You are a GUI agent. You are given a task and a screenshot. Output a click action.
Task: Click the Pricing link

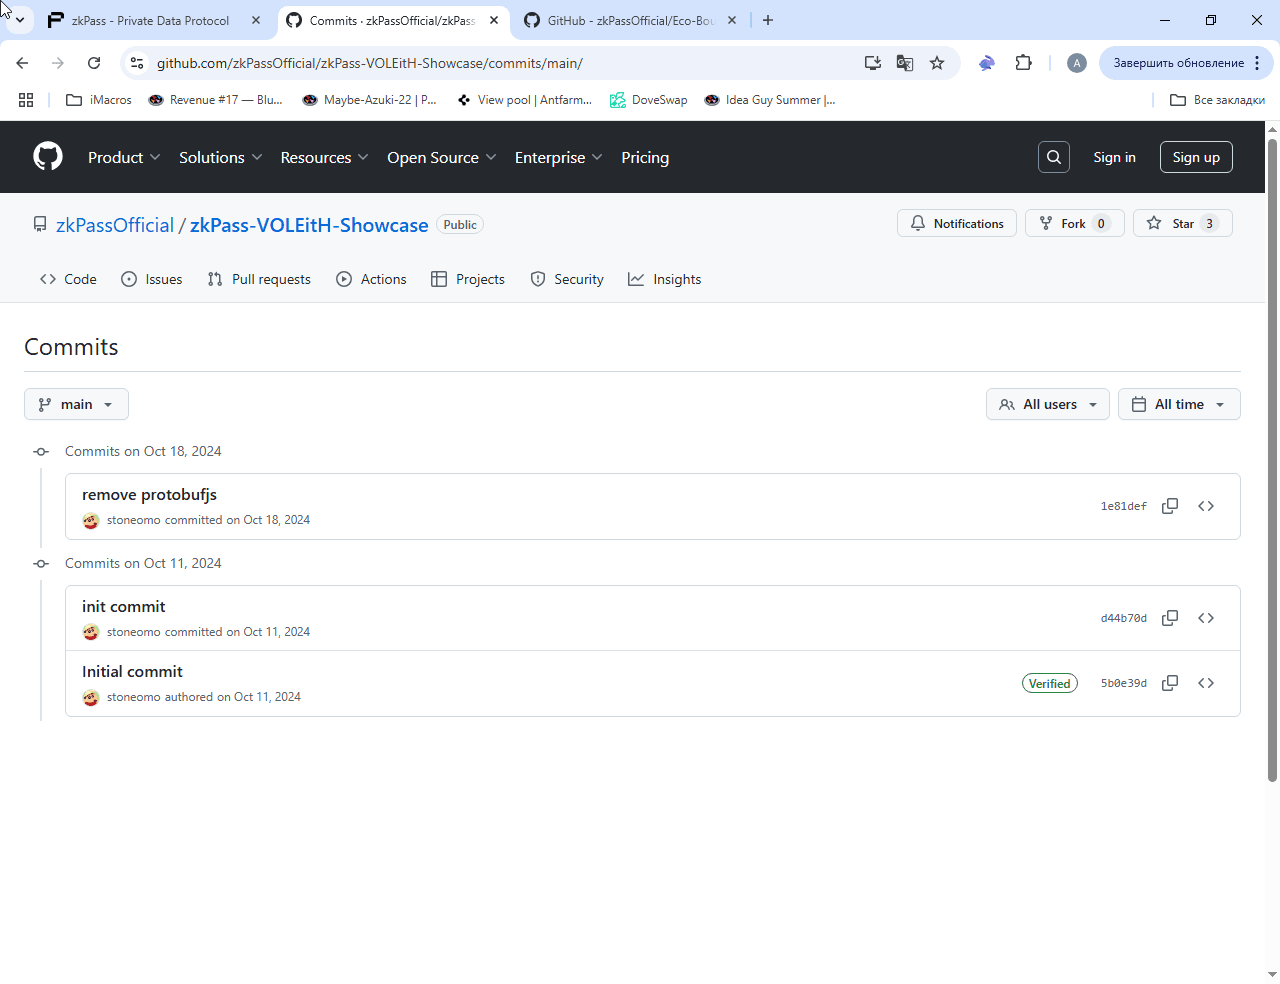pos(645,157)
